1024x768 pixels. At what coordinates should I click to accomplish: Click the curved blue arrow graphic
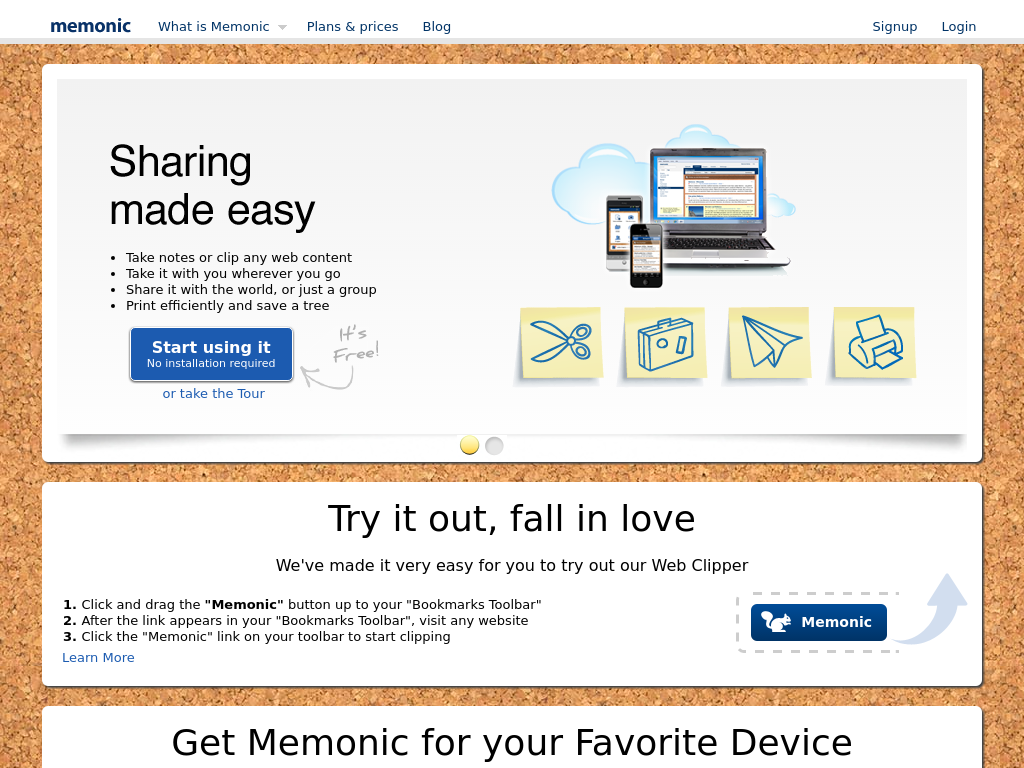(933, 609)
